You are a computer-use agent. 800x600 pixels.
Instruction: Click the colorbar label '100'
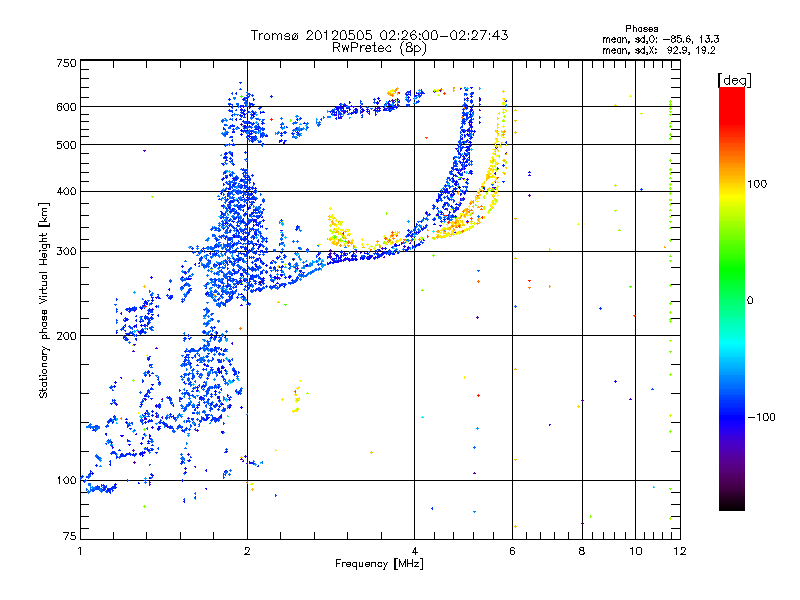pos(757,184)
